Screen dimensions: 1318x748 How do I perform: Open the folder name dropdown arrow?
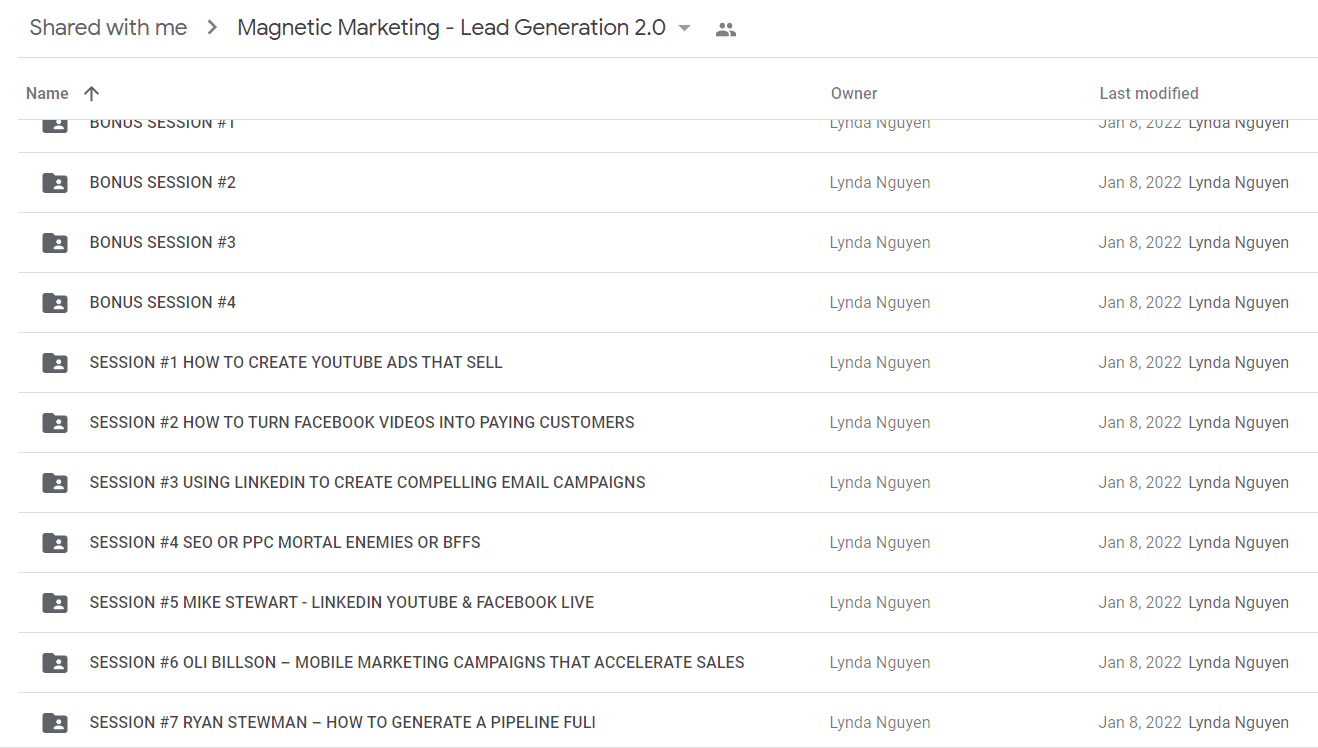(684, 28)
